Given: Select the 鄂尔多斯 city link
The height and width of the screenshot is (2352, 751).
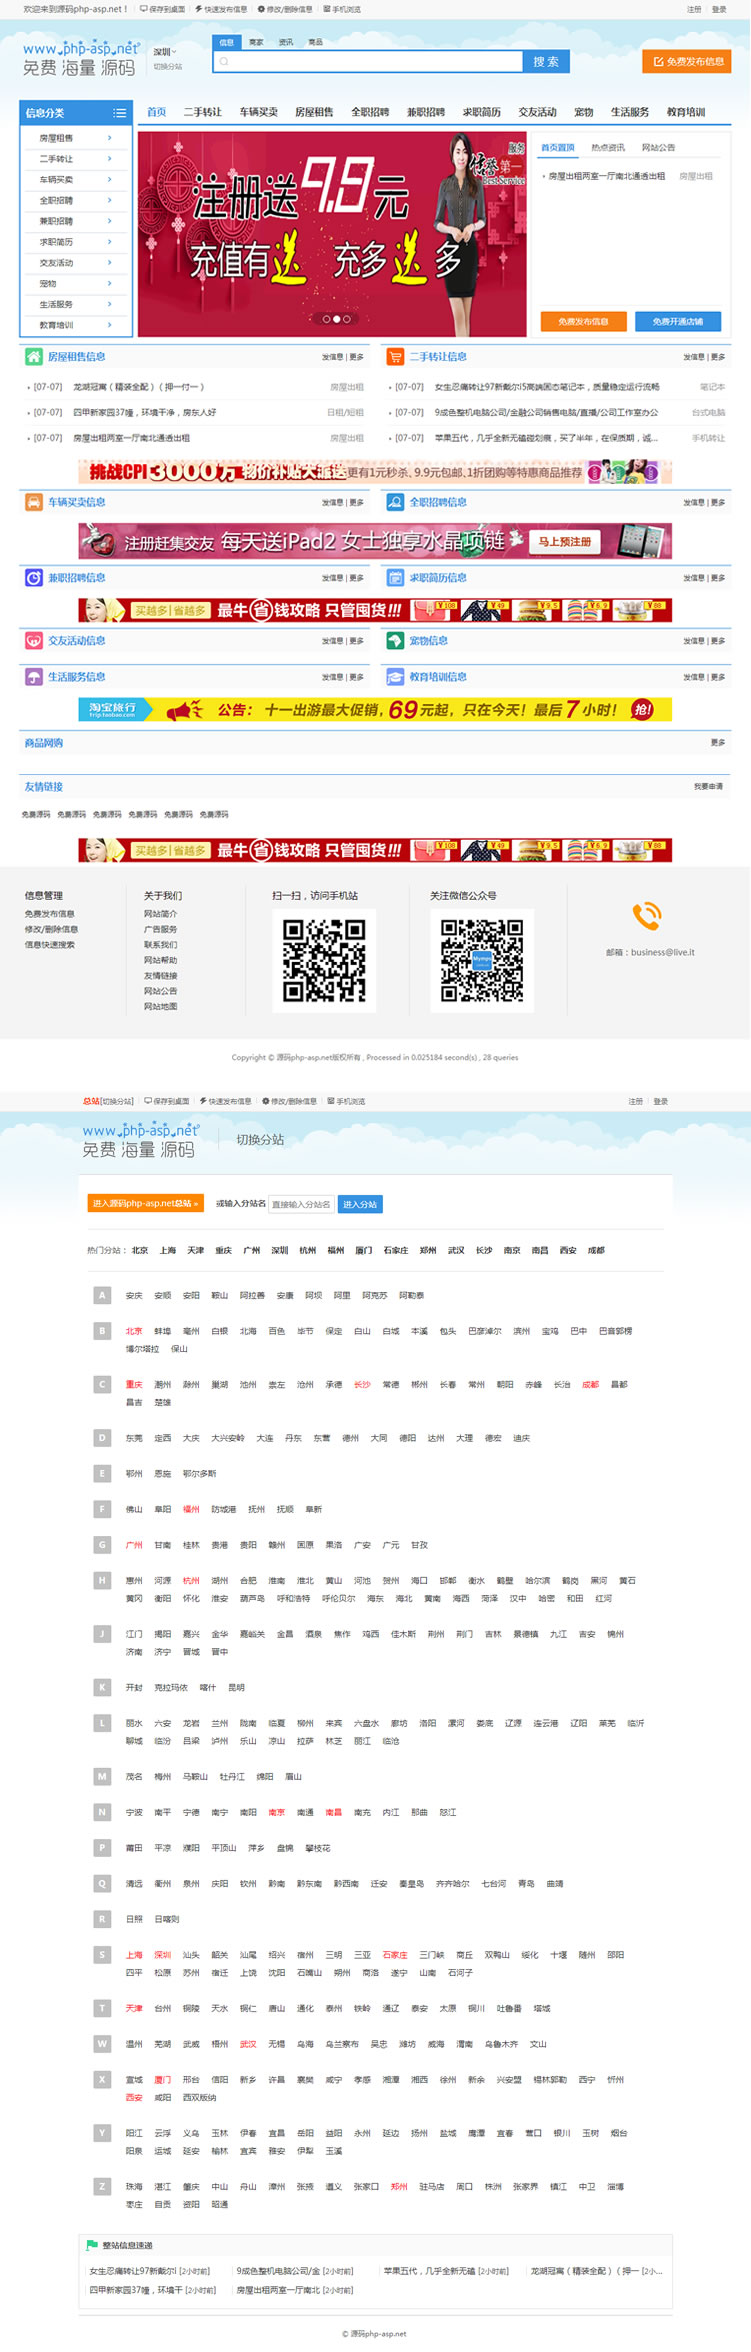Looking at the screenshot, I should pos(200,1474).
